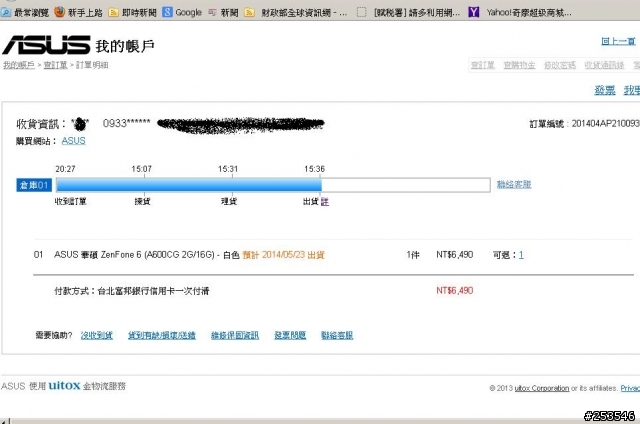This screenshot has width=640, height=424.
Task: Click the returnable quantity link 1
Action: coord(521,255)
